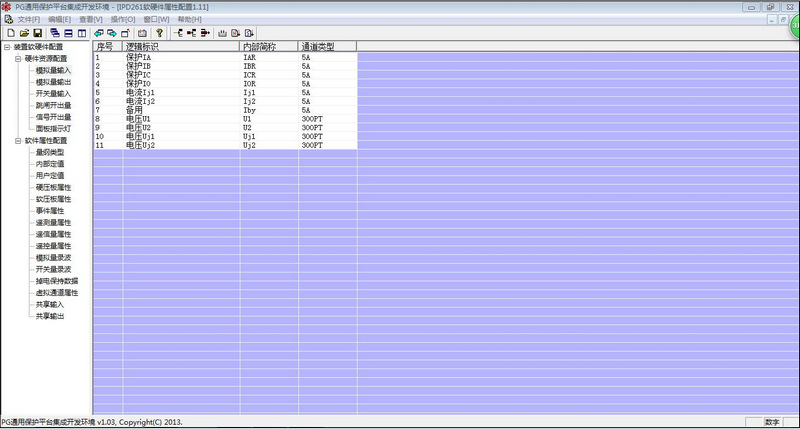800x429 pixels.
Task: Select 模拟量输出 in the tree
Action: (x=53, y=82)
